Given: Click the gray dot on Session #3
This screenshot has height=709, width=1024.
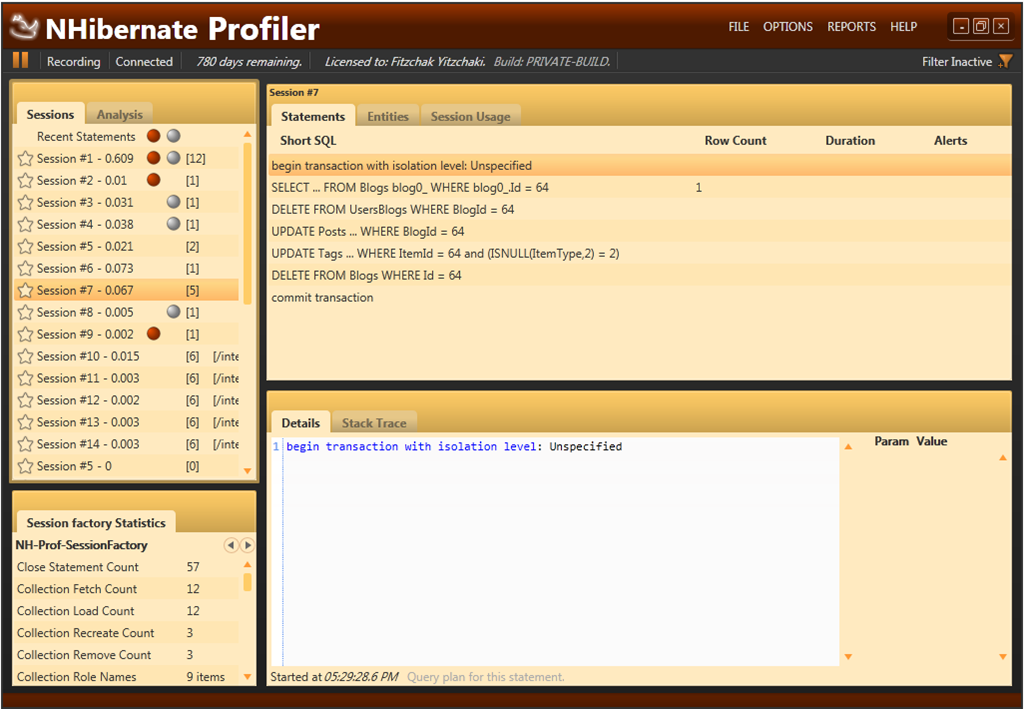Looking at the screenshot, I should point(173,202).
